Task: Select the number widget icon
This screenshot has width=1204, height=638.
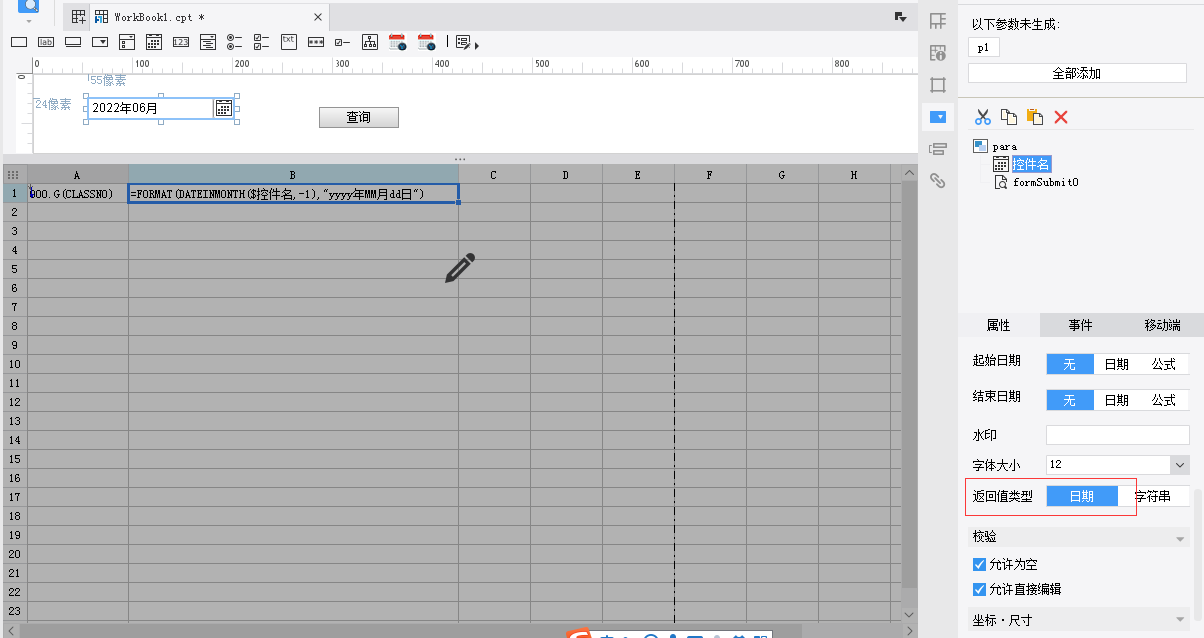Action: tap(181, 42)
